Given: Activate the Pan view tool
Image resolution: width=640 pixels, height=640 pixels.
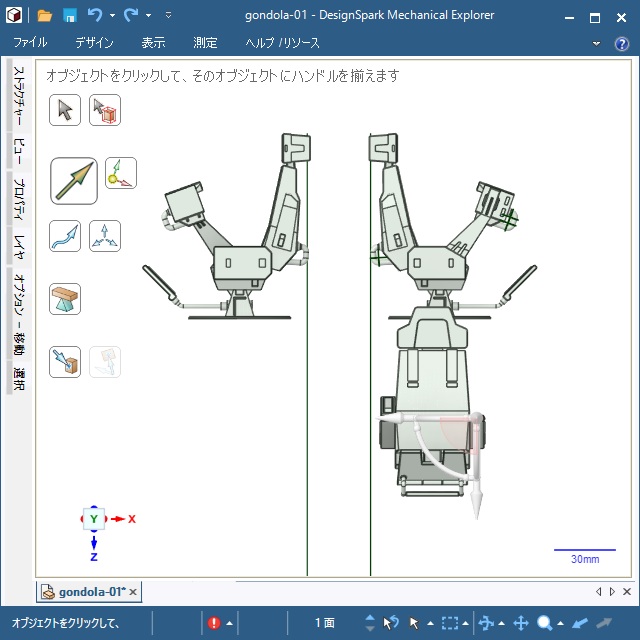Looking at the screenshot, I should coord(521,623).
